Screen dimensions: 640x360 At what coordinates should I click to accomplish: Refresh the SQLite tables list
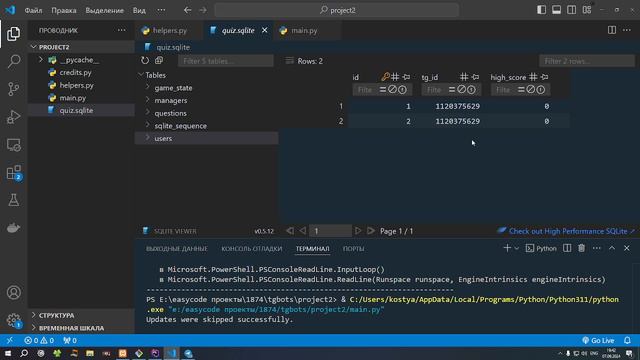click(x=145, y=61)
